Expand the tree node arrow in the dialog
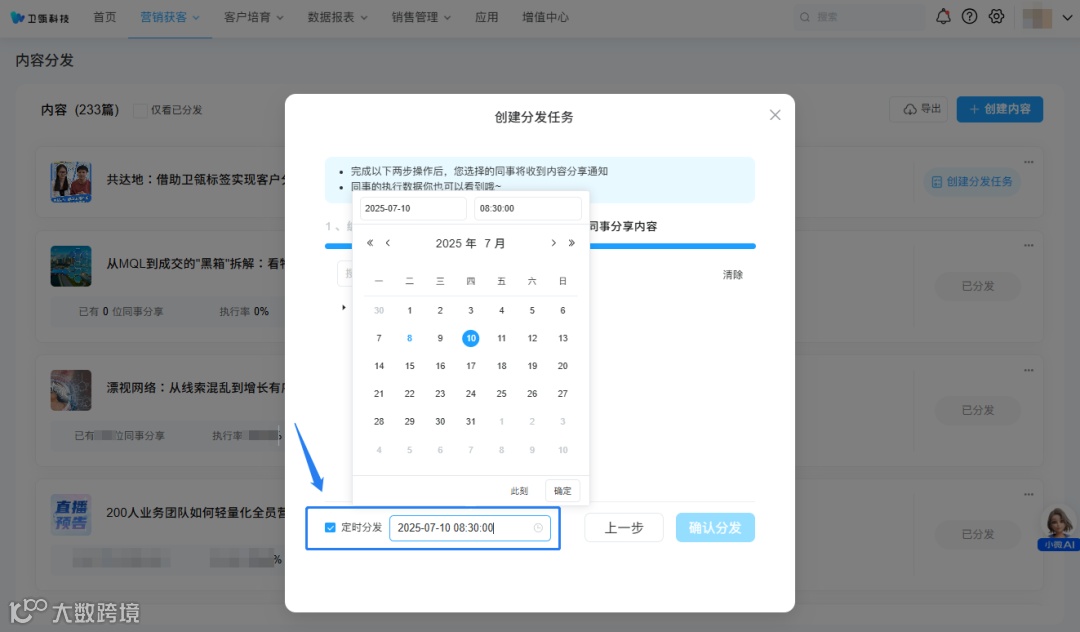Viewport: 1080px width, 632px height. pyautogui.click(x=344, y=307)
